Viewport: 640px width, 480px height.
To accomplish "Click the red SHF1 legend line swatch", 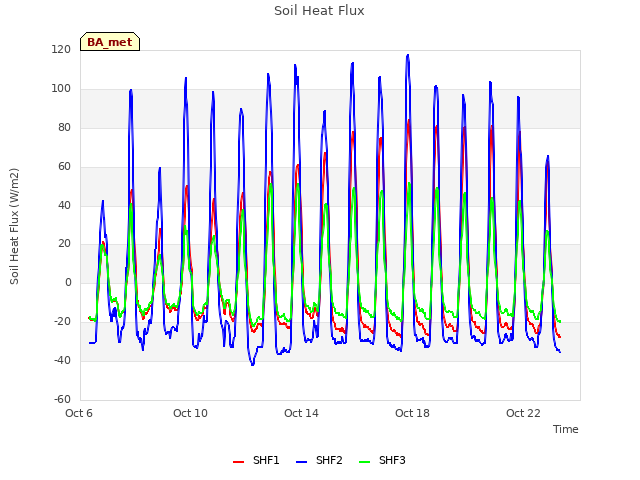I will tap(238, 462).
